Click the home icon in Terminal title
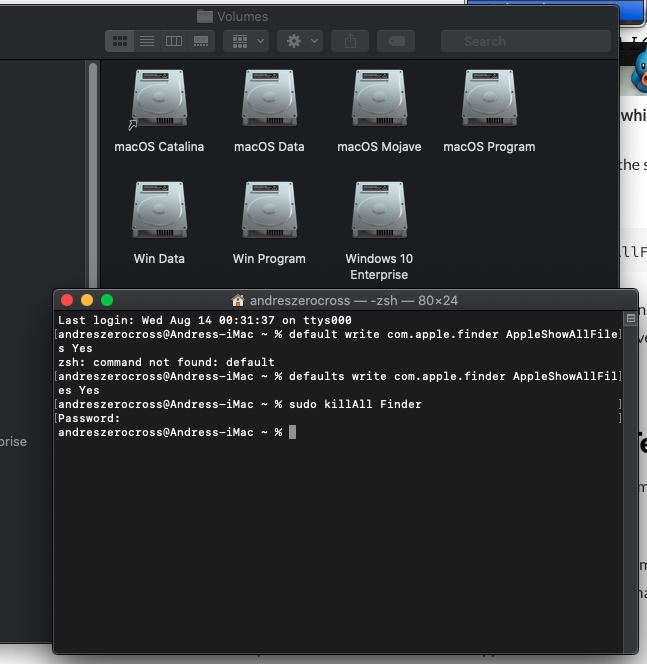The width and height of the screenshot is (647, 664). click(x=238, y=300)
